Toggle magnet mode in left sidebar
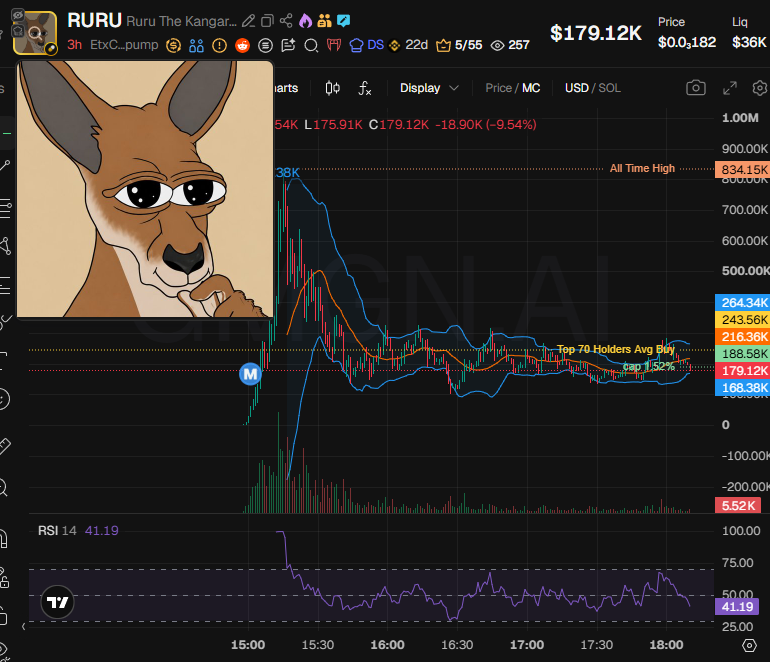Screen dimensions: 770x662 3,539
